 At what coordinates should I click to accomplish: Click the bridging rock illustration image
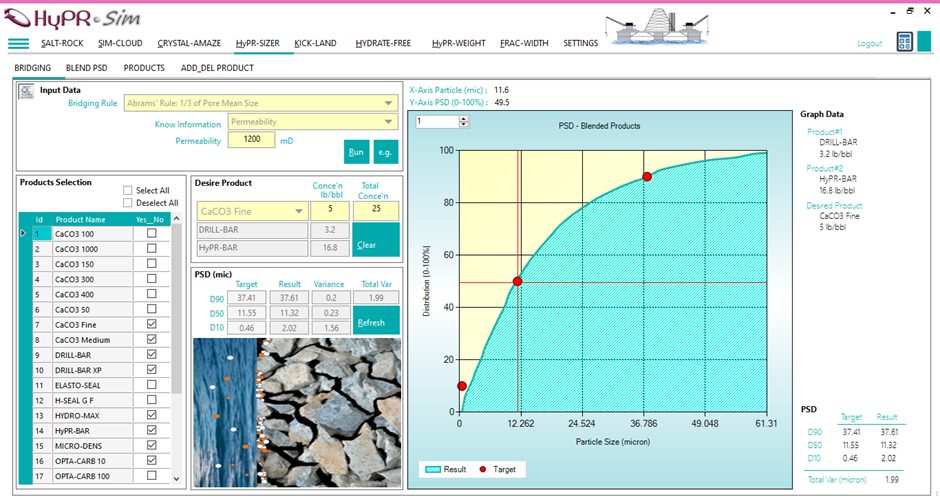pyautogui.click(x=297, y=412)
